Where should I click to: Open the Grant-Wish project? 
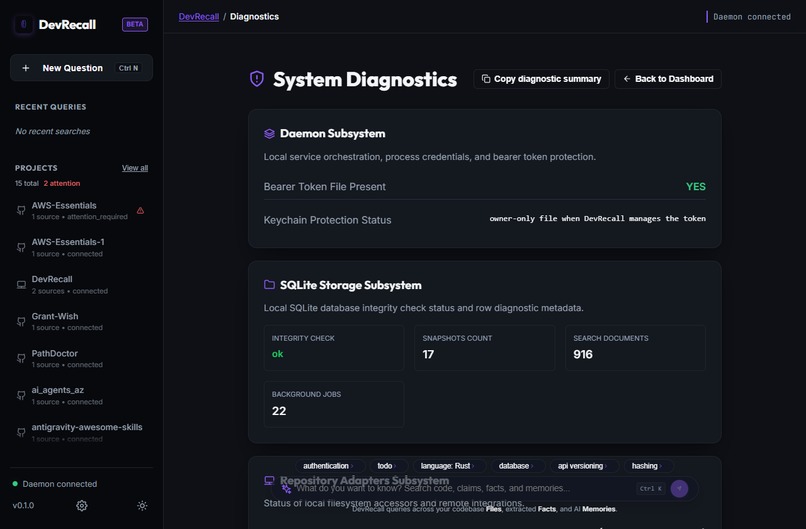pyautogui.click(x=81, y=321)
